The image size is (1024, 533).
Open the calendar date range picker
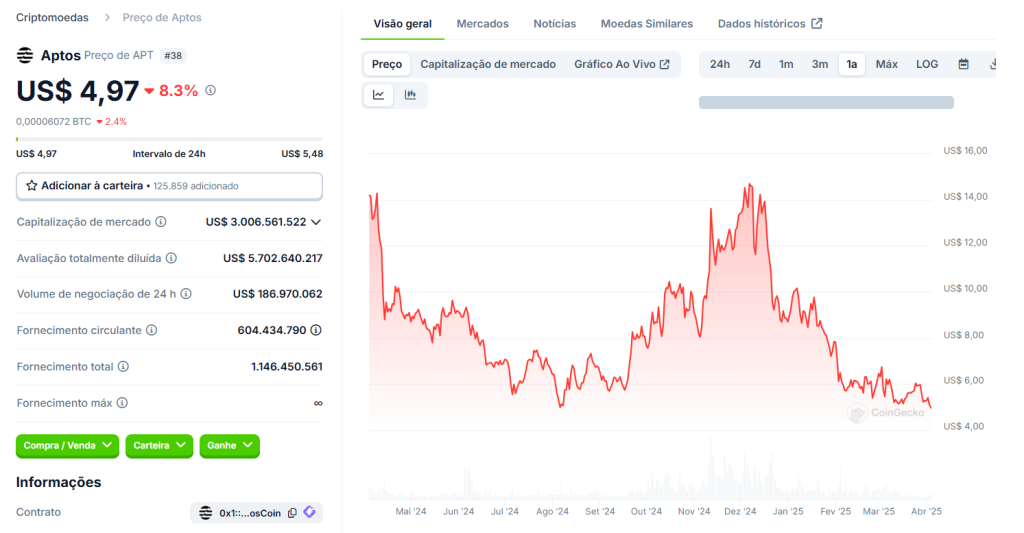[x=963, y=64]
